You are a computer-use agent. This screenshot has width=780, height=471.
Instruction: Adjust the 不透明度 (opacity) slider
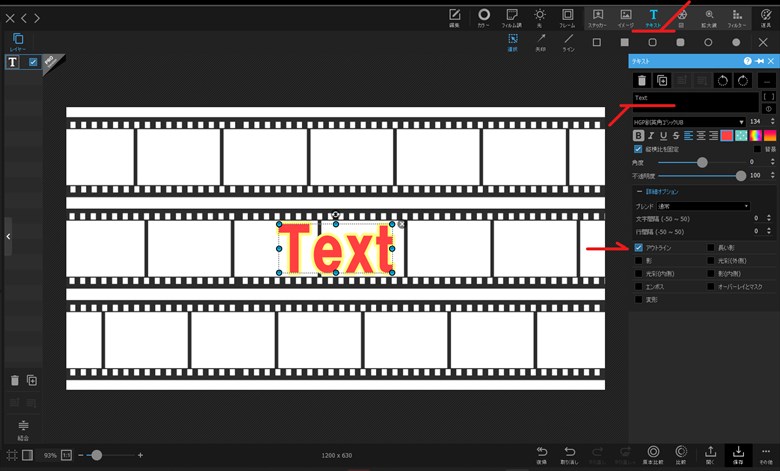click(x=702, y=176)
